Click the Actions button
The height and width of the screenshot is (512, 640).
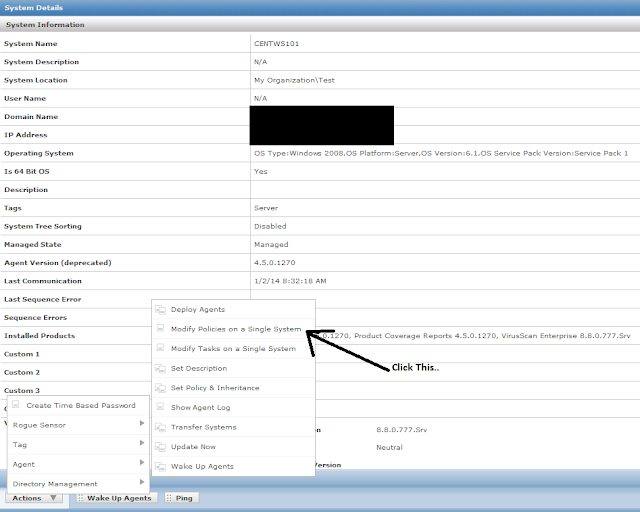[x=34, y=498]
